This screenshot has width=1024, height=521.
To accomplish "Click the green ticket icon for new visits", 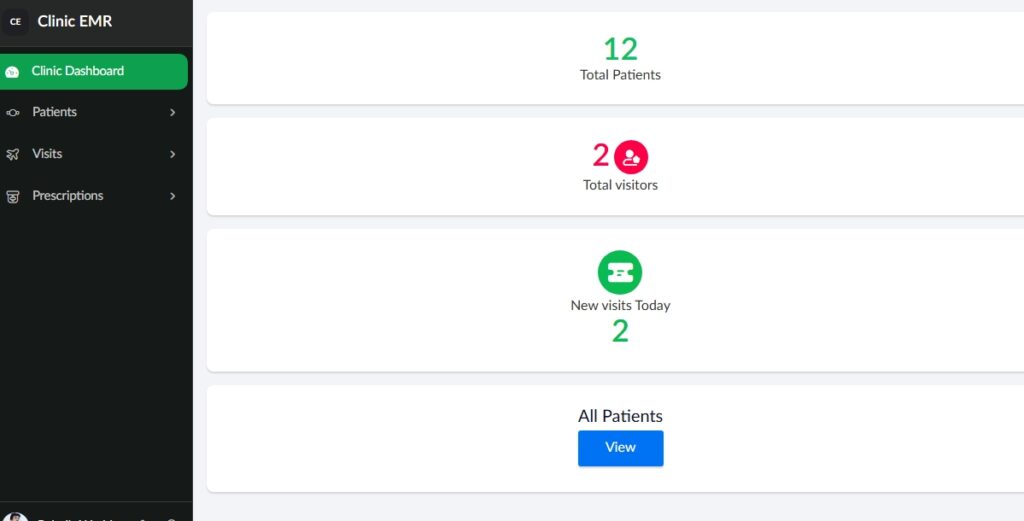I will pyautogui.click(x=620, y=272).
